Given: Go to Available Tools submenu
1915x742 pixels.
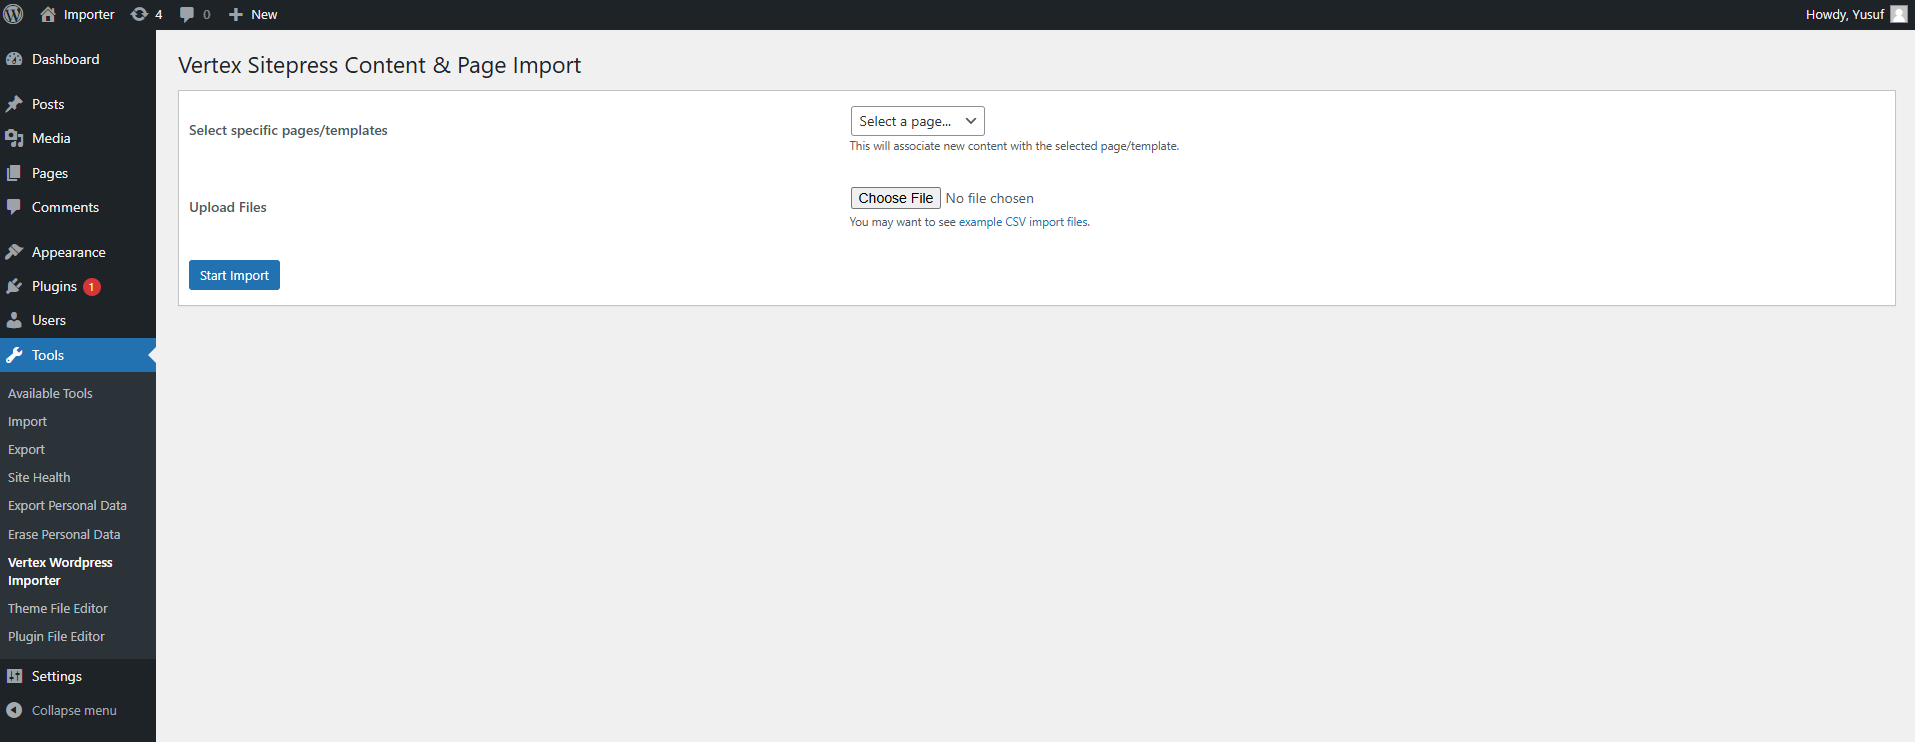Looking at the screenshot, I should click(x=50, y=393).
